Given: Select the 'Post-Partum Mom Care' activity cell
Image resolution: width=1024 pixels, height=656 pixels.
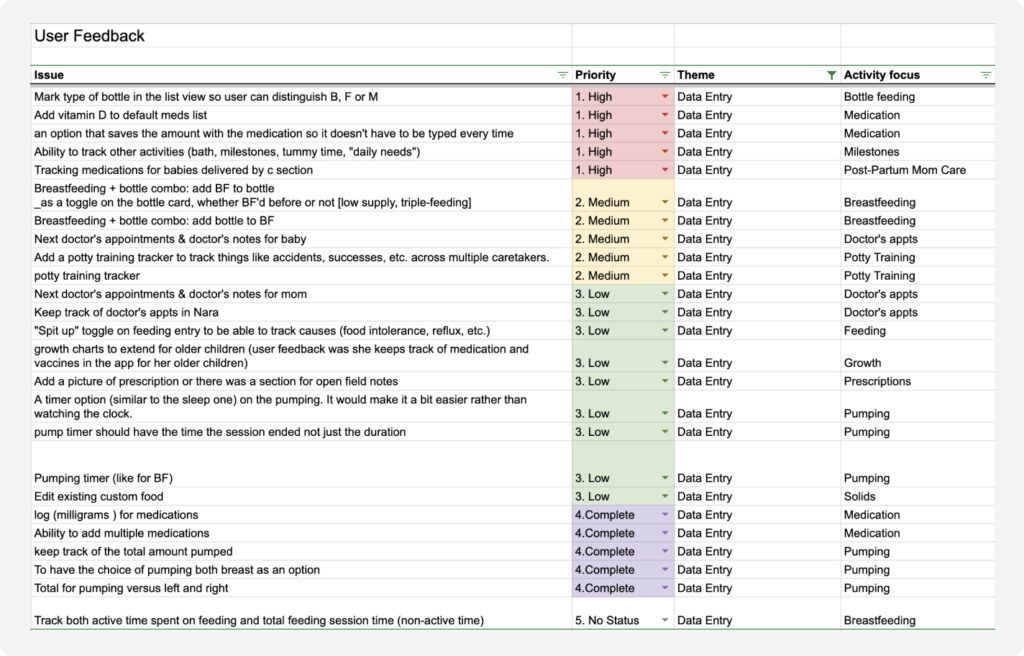Looking at the screenshot, I should click(x=918, y=170).
